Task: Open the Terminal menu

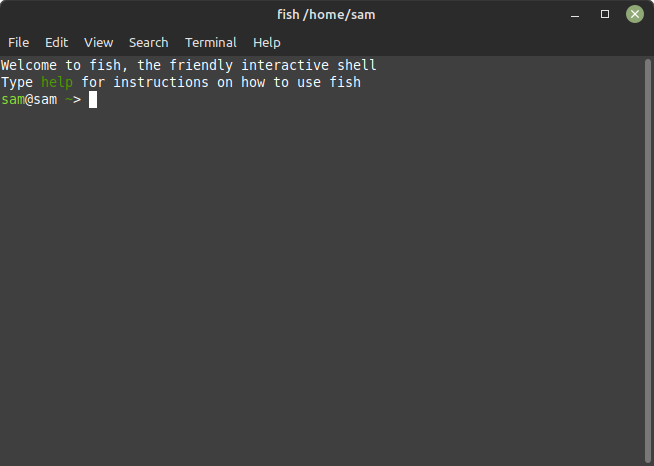Action: pos(211,43)
